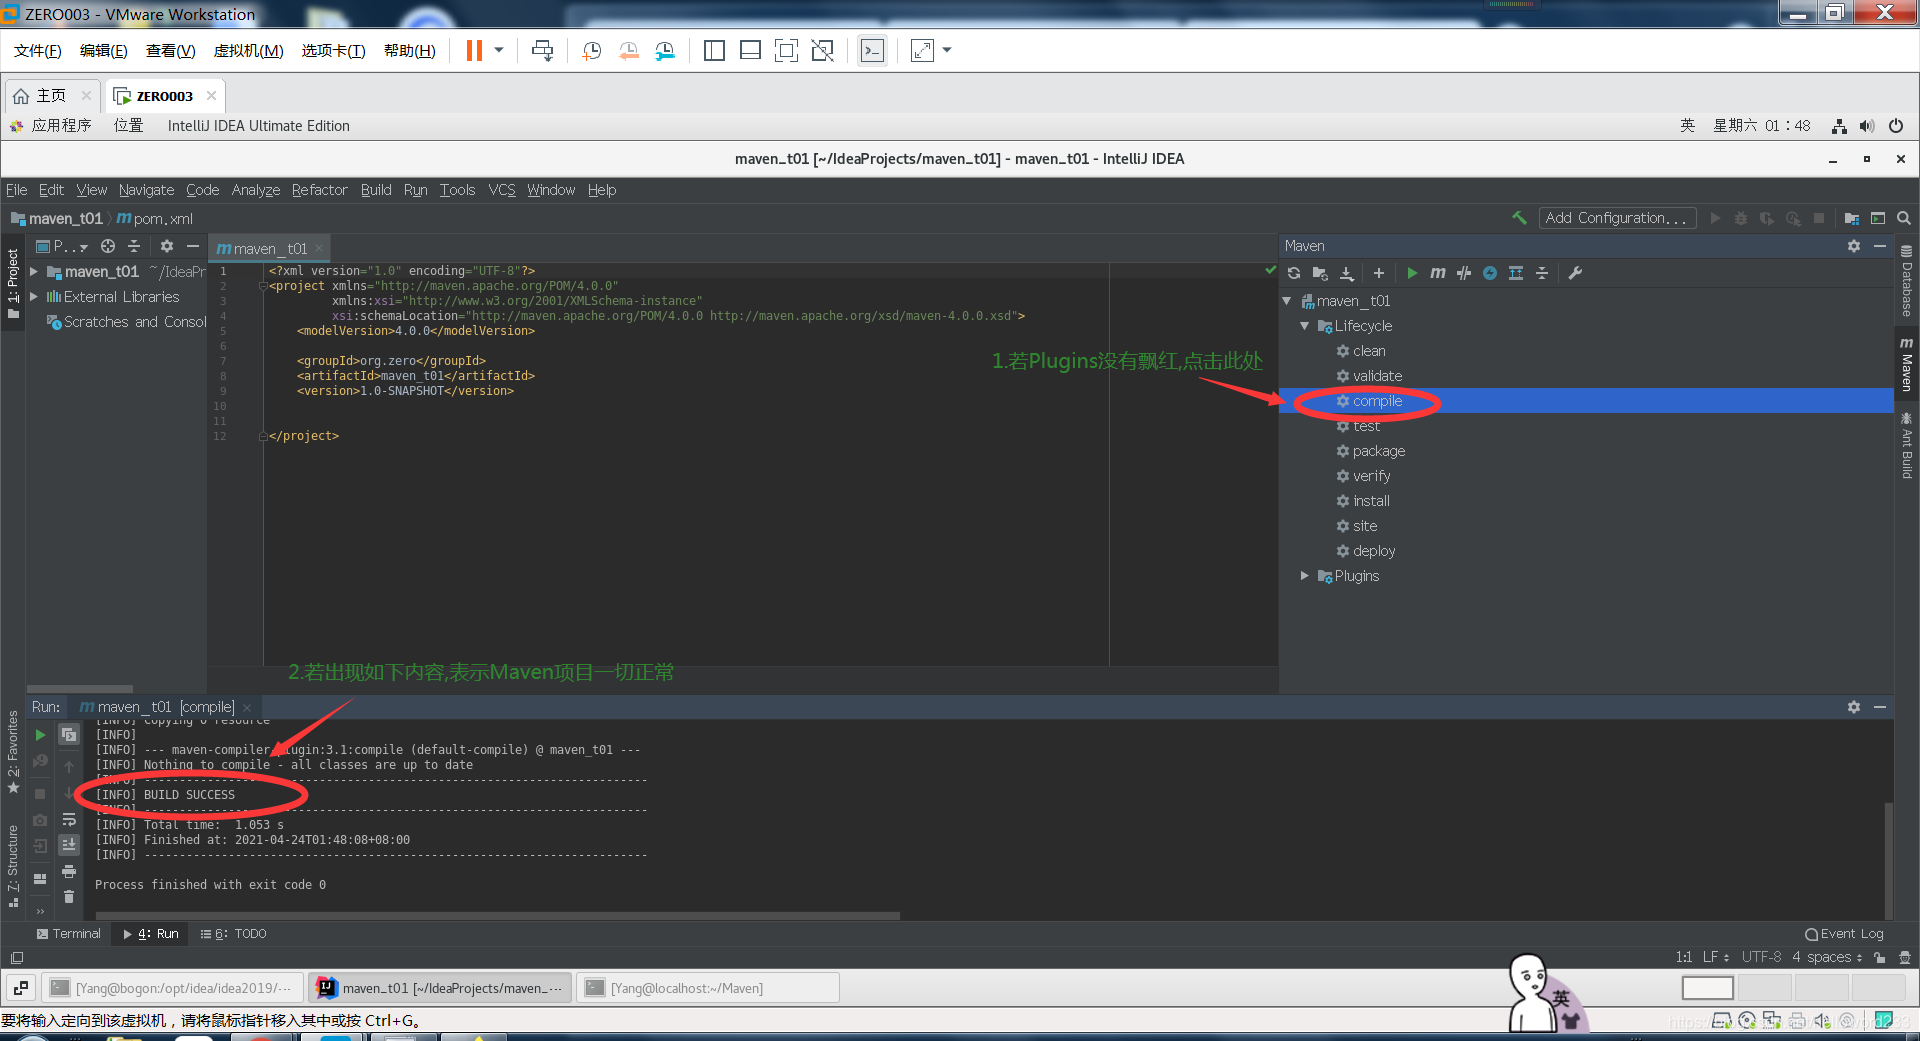Select the clean lifecycle goal
Viewport: 1920px width, 1041px height.
pos(1369,351)
